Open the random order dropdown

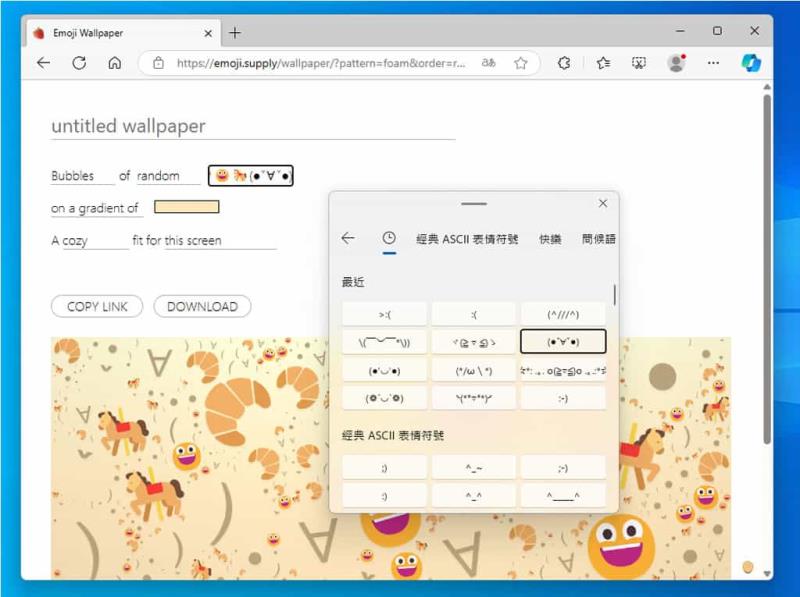168,176
